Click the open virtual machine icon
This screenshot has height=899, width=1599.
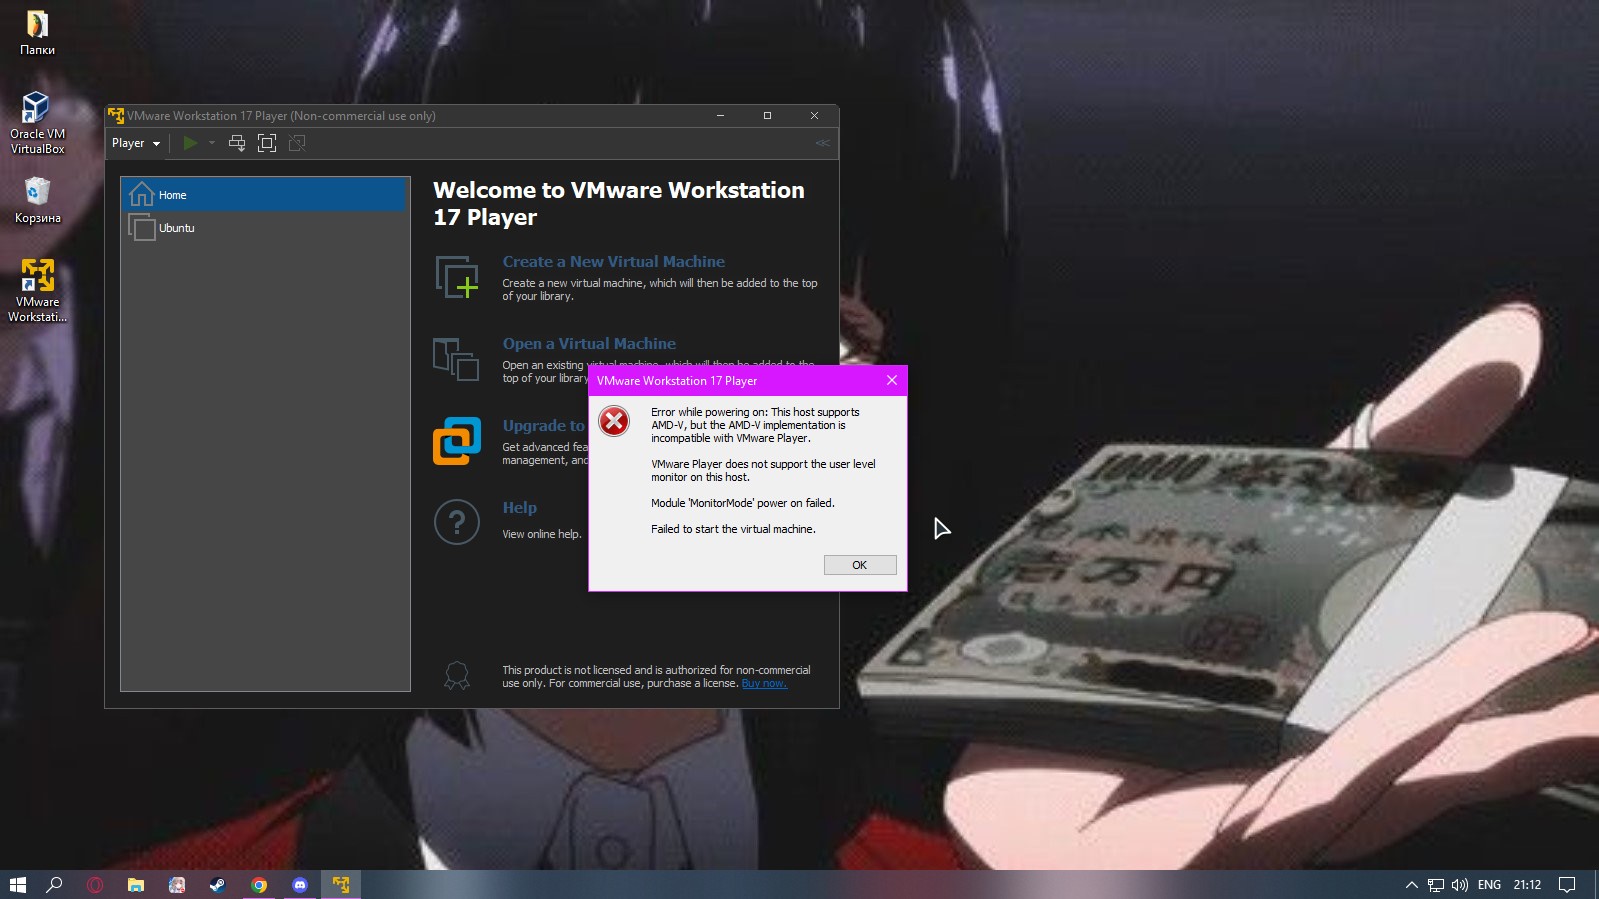point(456,359)
